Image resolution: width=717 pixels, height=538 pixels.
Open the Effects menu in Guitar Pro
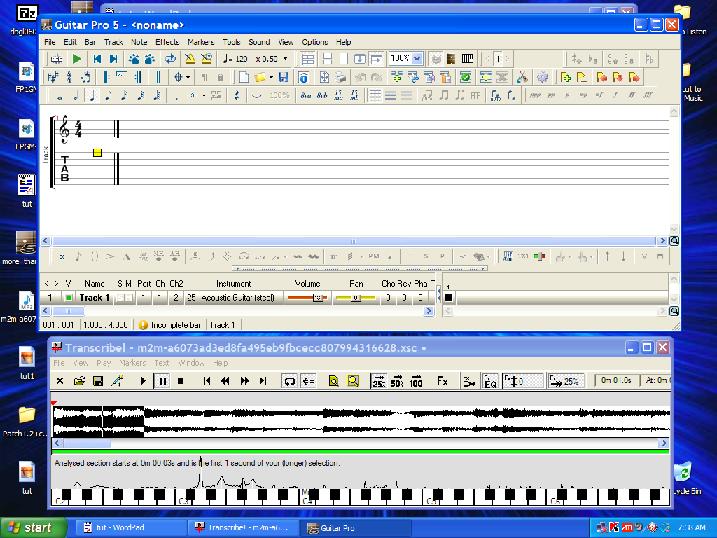click(x=167, y=42)
